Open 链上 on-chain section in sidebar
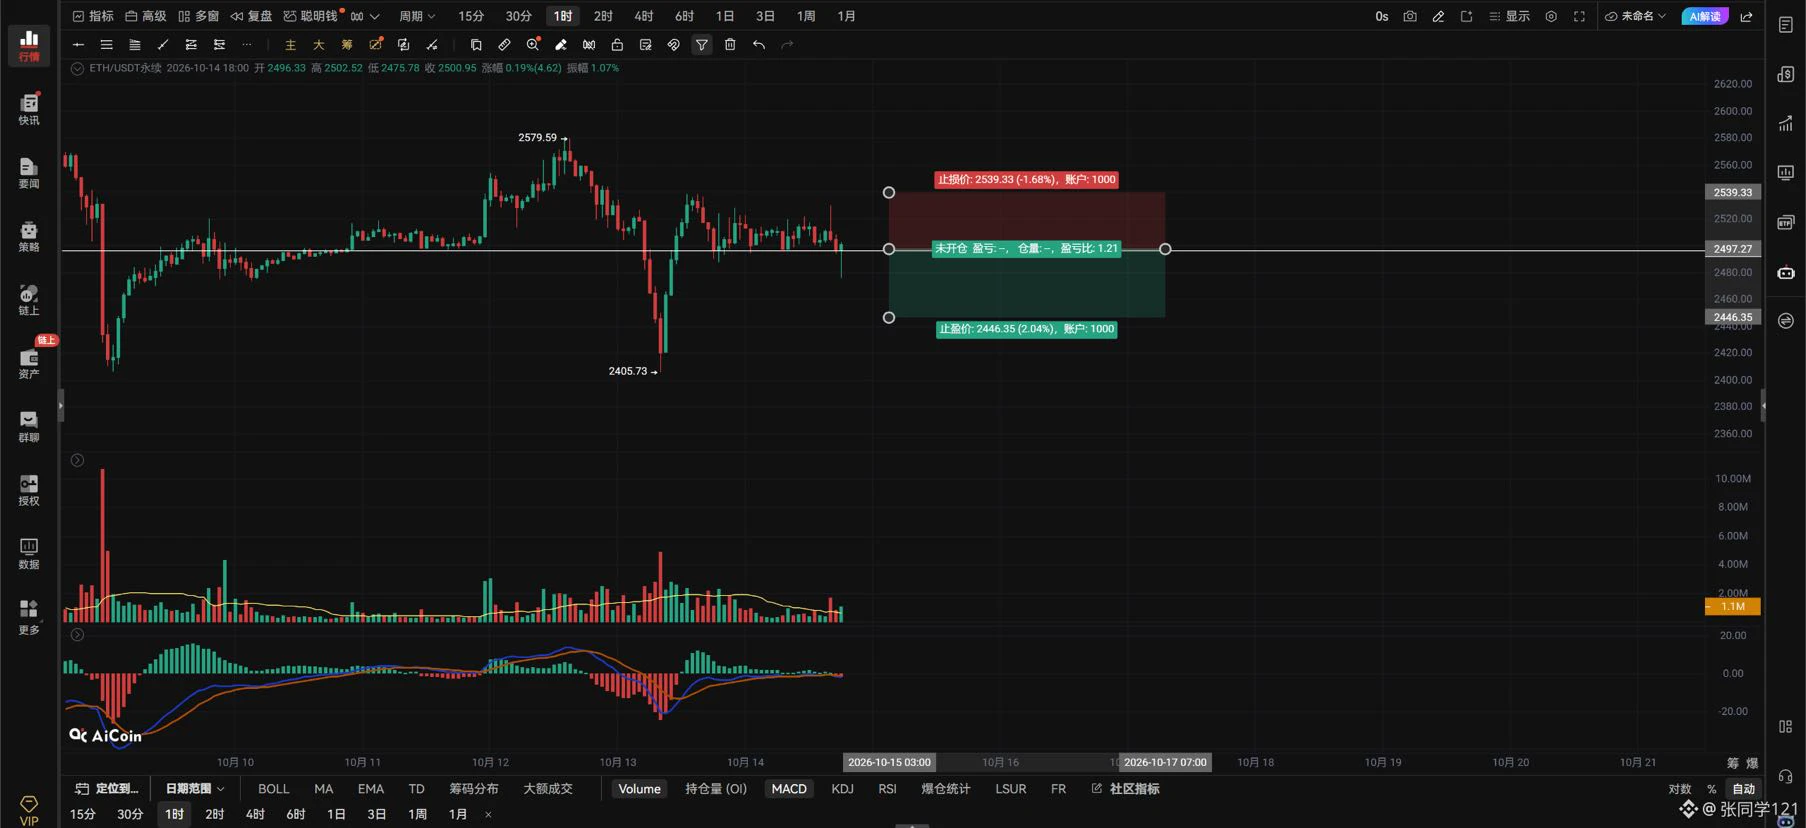Image resolution: width=1806 pixels, height=828 pixels. pos(29,300)
